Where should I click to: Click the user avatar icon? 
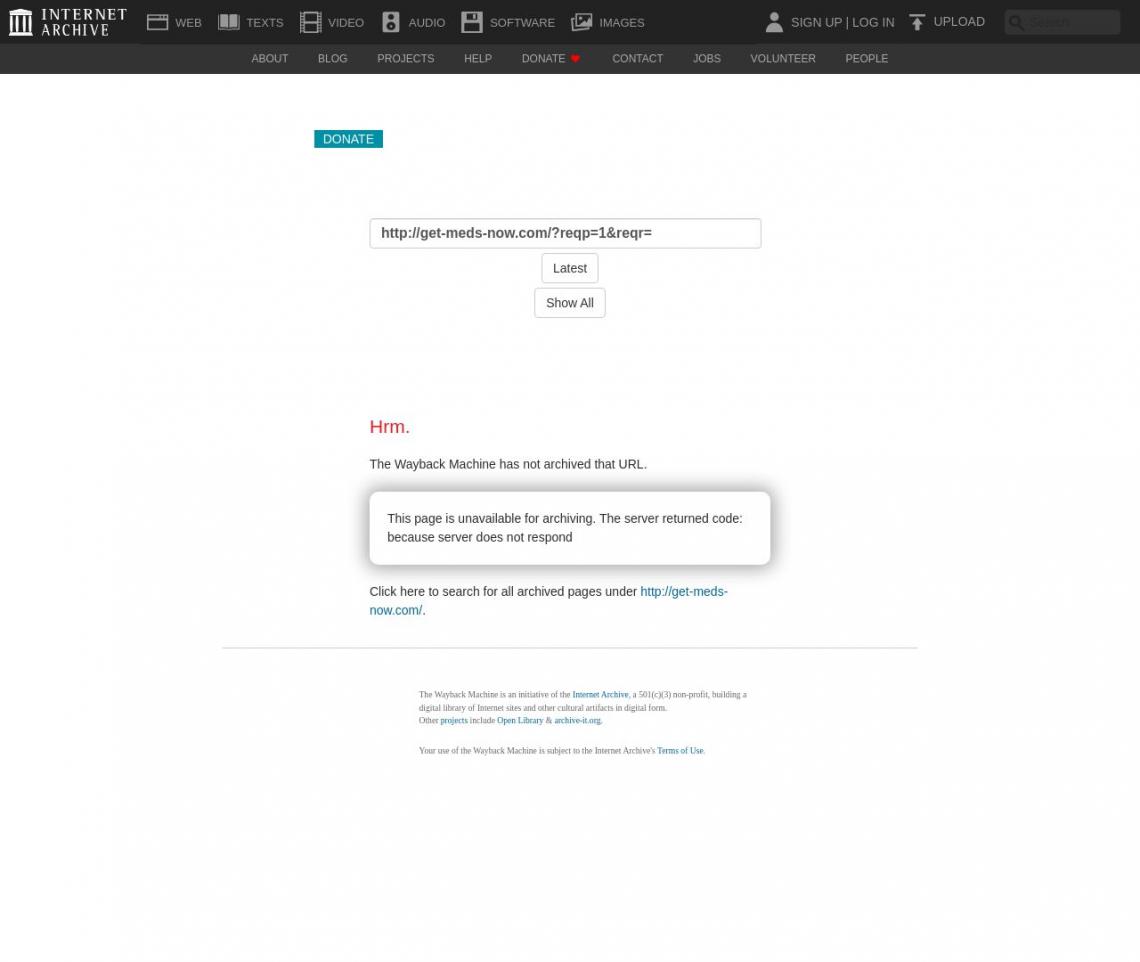click(773, 22)
